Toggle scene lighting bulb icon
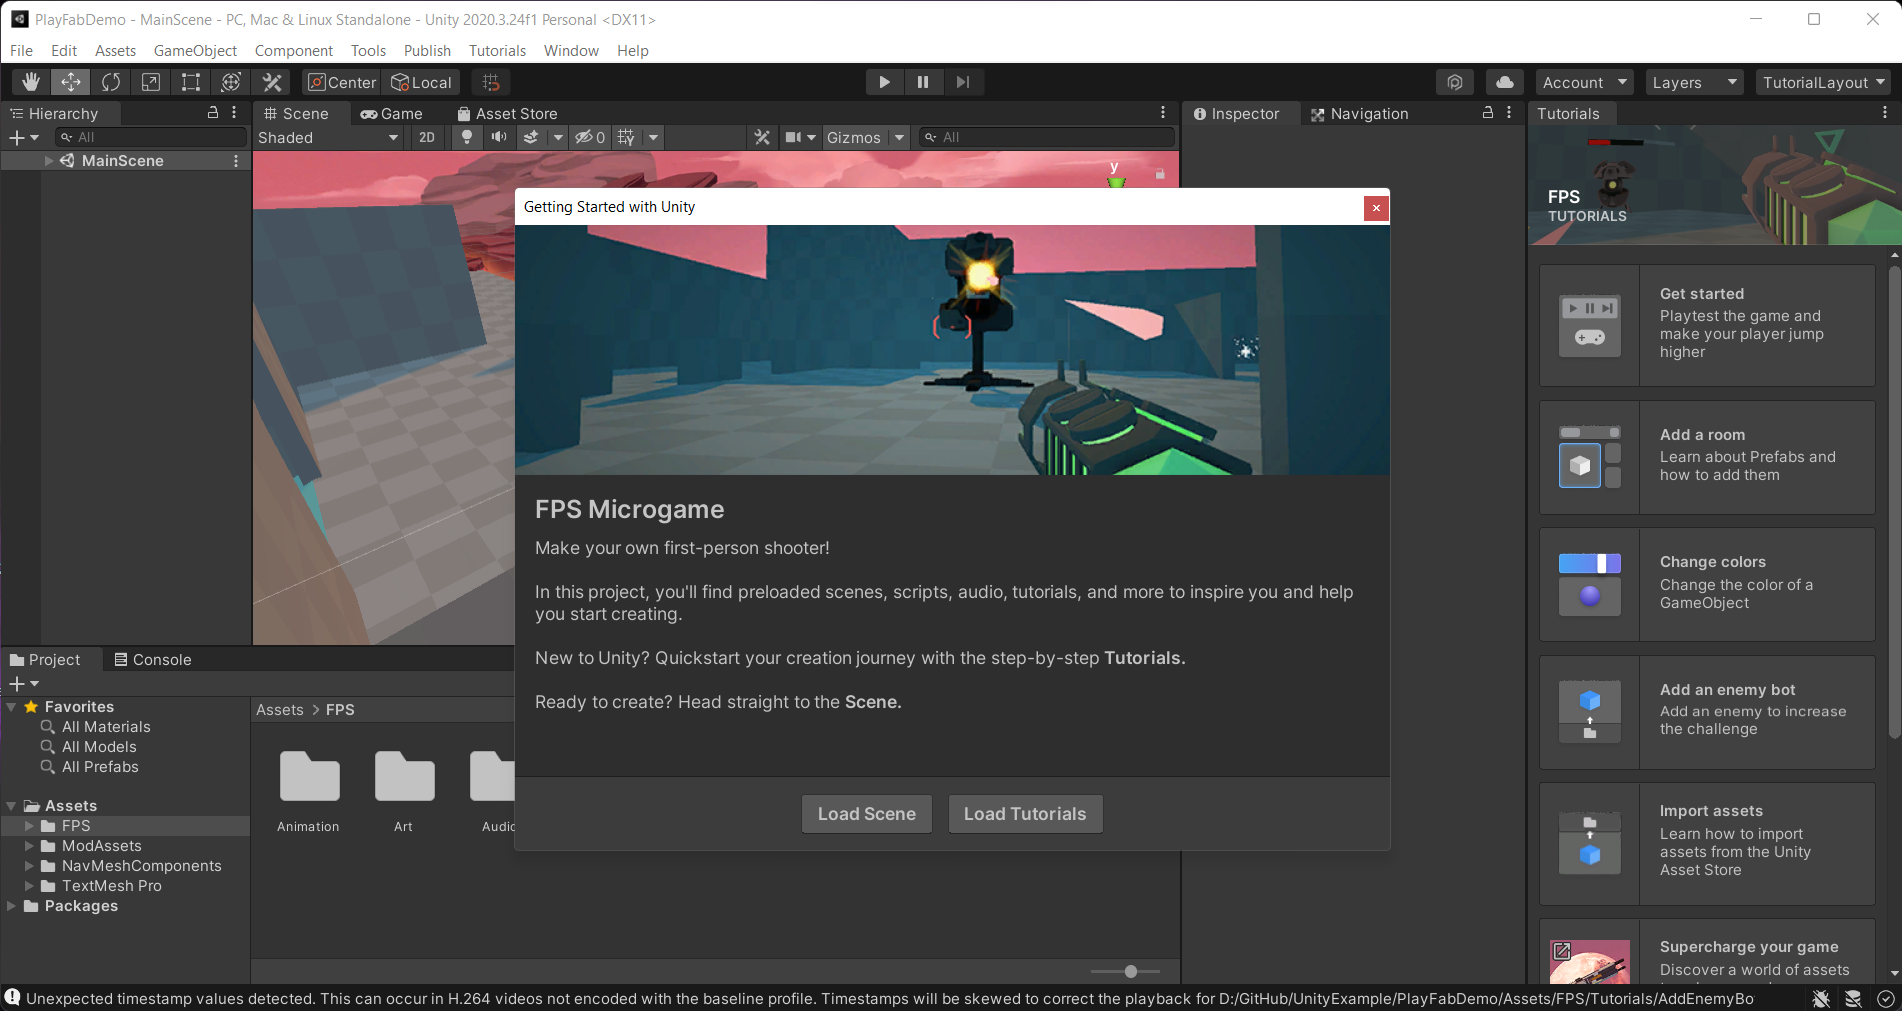 466,137
